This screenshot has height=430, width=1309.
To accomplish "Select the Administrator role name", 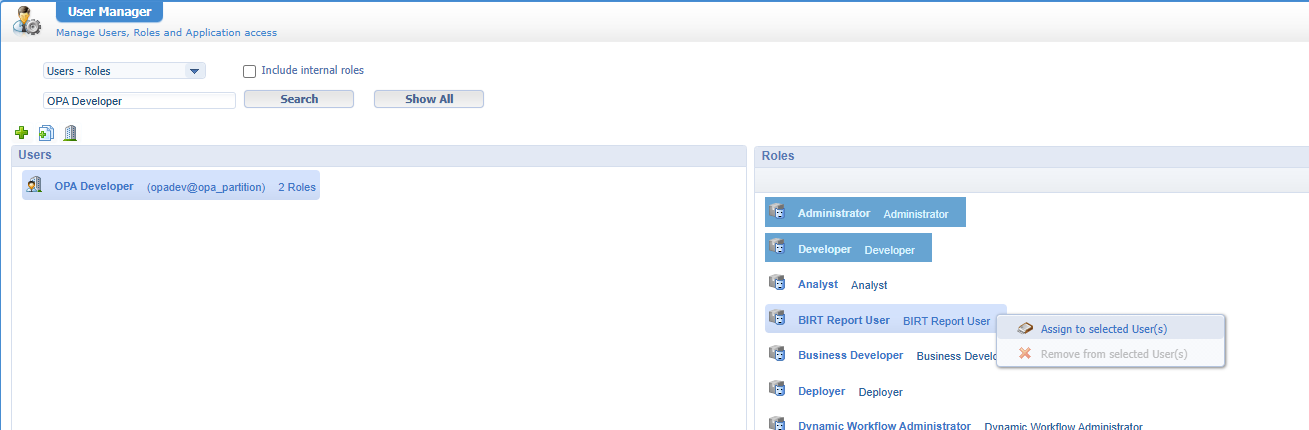I will (834, 213).
